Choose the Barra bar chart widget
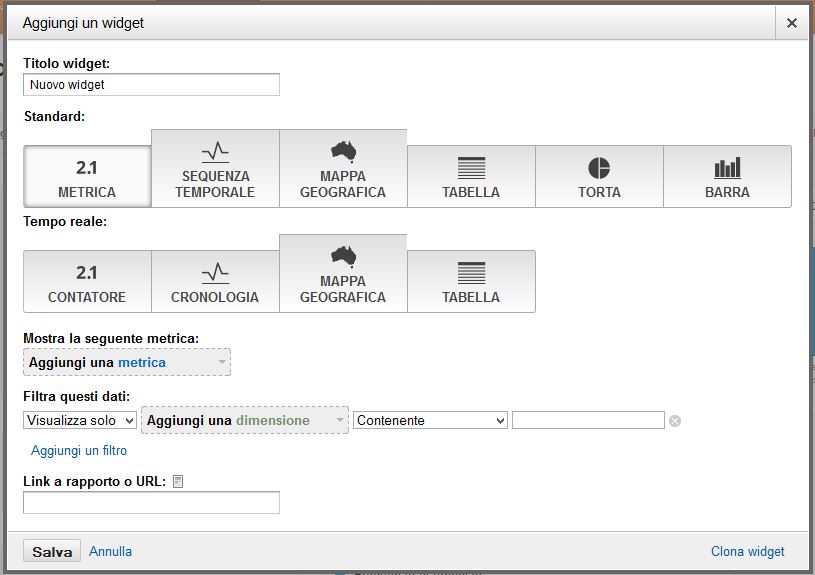 coord(727,177)
